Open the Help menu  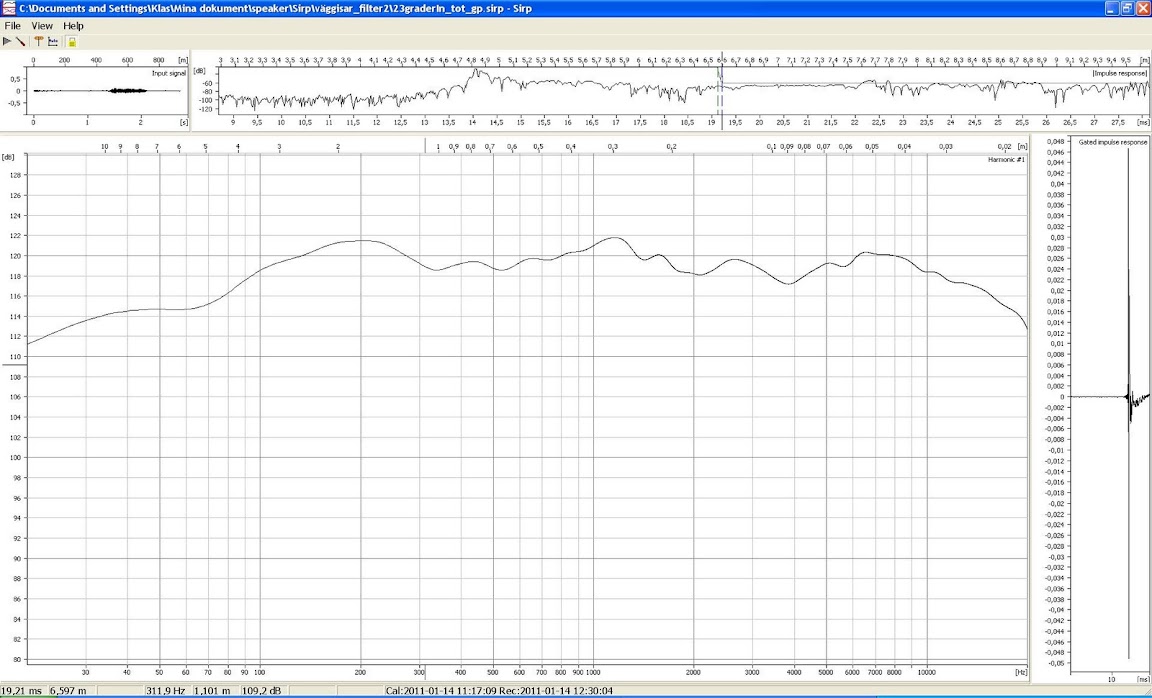click(x=74, y=25)
